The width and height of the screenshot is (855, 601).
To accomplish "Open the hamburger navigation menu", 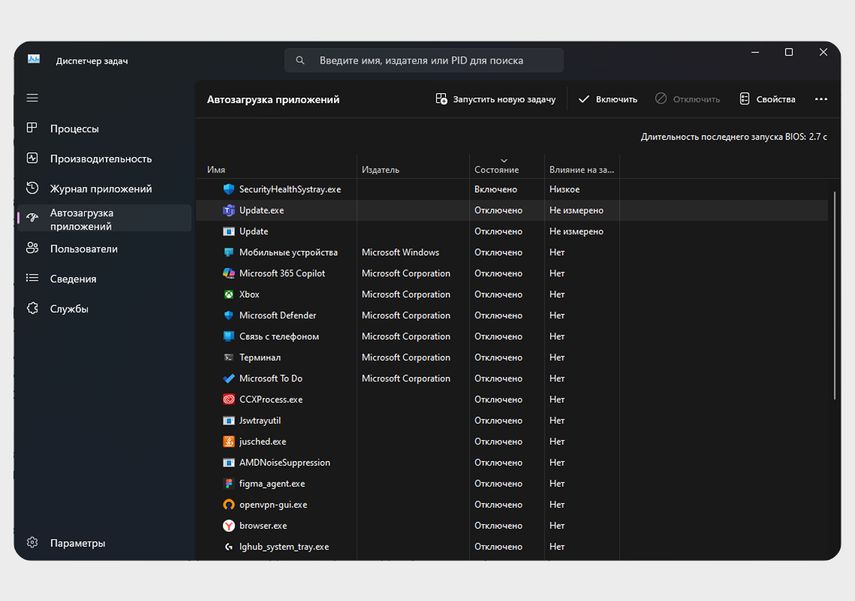I will point(32,98).
